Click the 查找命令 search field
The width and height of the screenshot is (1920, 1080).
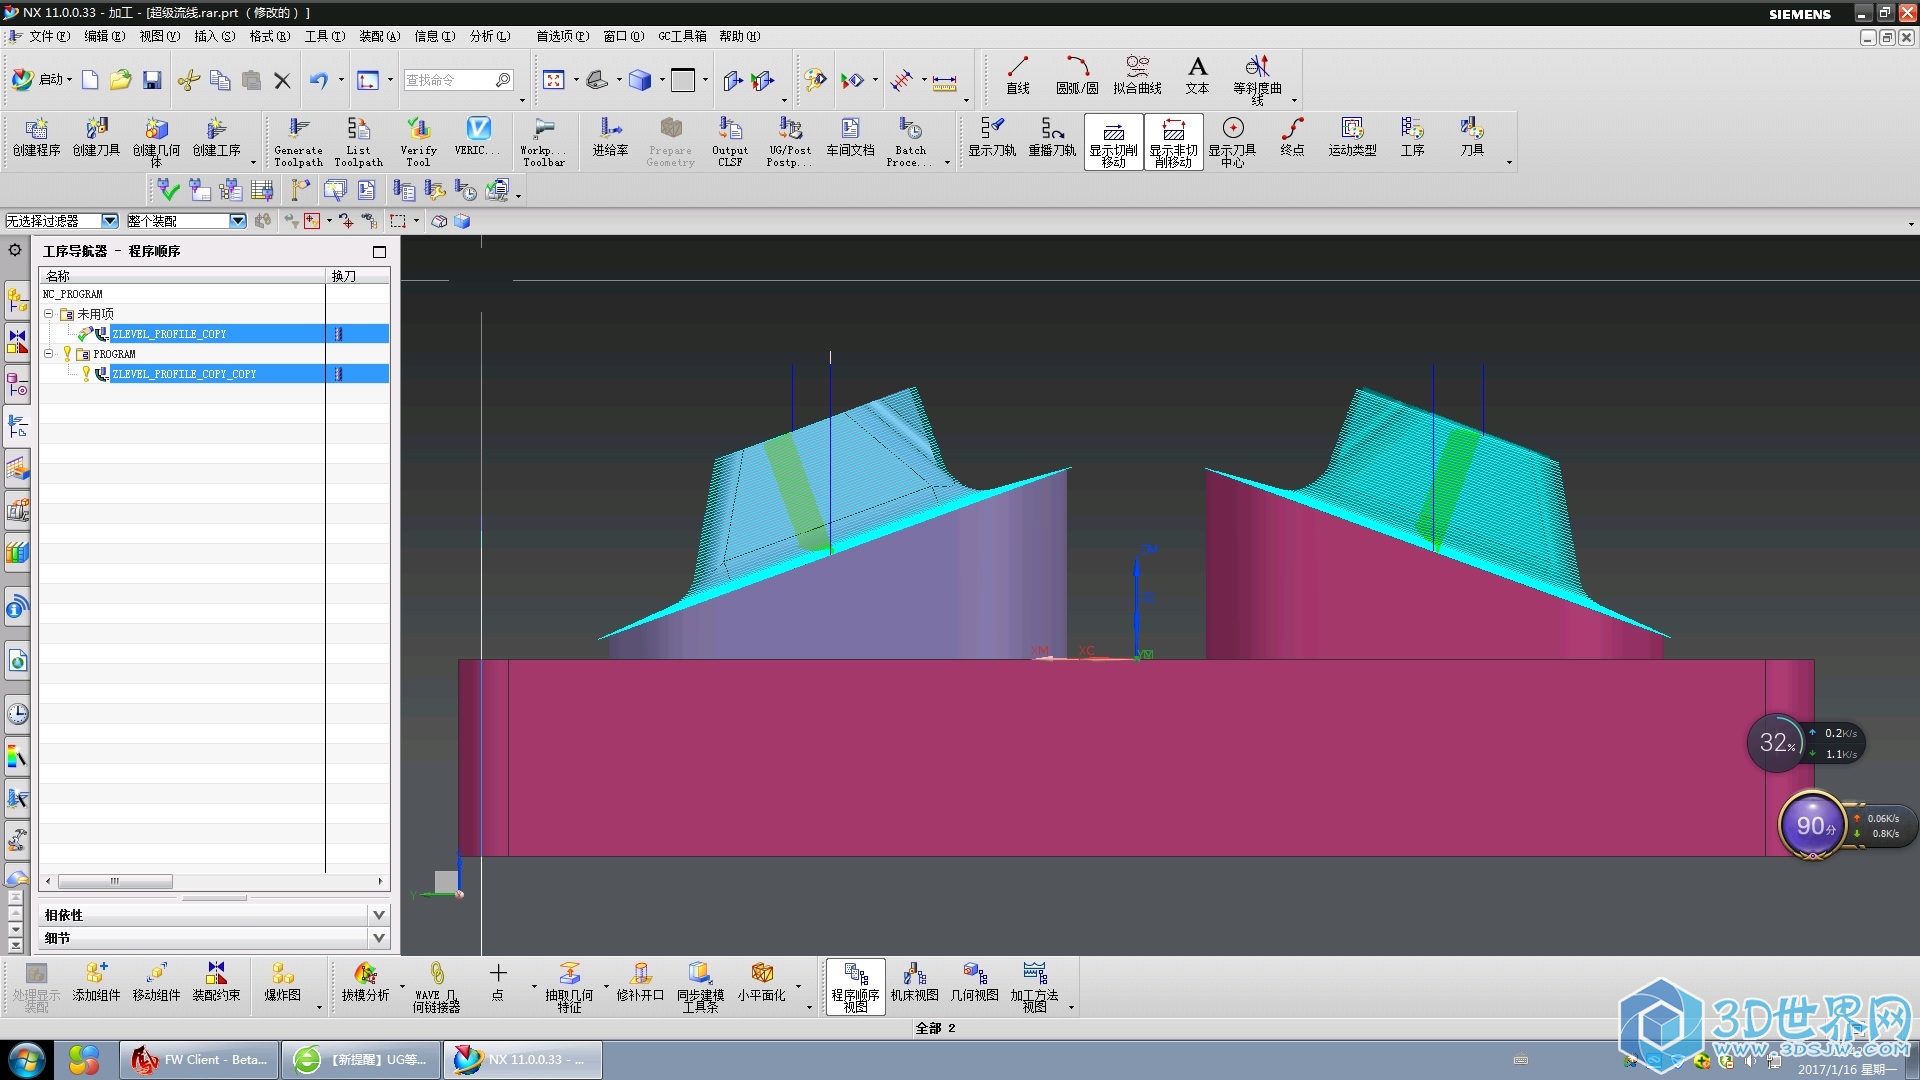(450, 80)
